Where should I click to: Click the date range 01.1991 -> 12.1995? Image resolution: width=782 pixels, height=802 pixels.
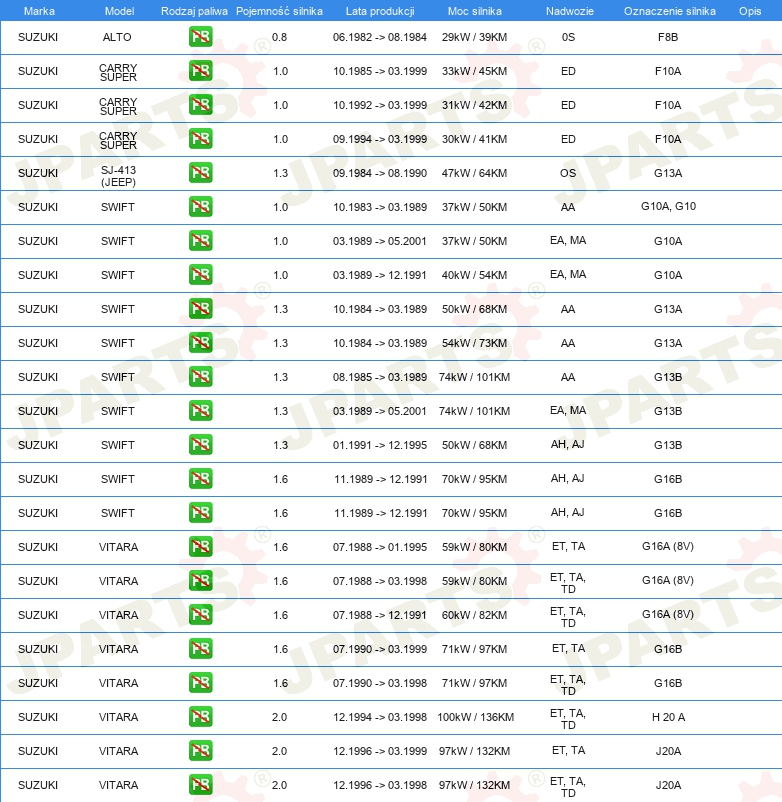[379, 445]
